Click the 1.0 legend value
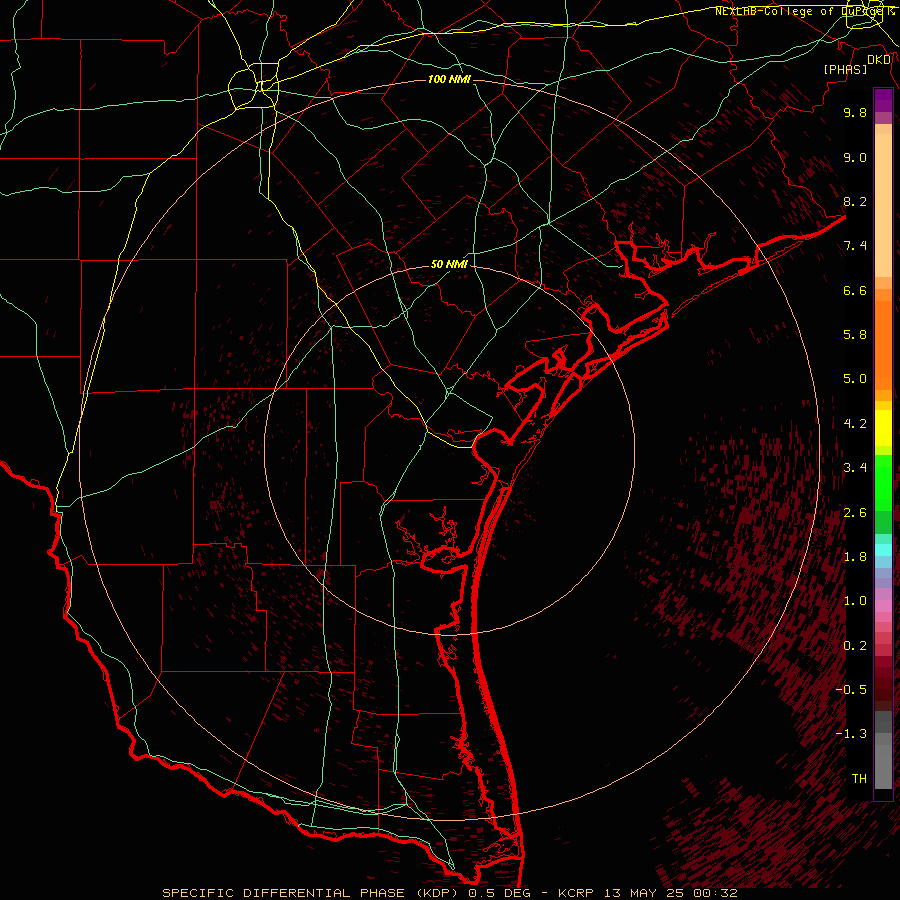The height and width of the screenshot is (900, 900). [x=855, y=601]
